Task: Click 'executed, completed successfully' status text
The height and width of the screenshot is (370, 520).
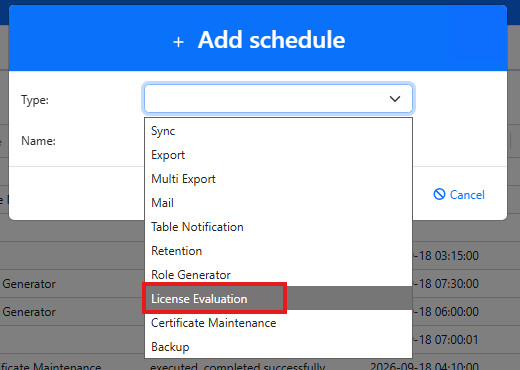Action: [x=238, y=366]
